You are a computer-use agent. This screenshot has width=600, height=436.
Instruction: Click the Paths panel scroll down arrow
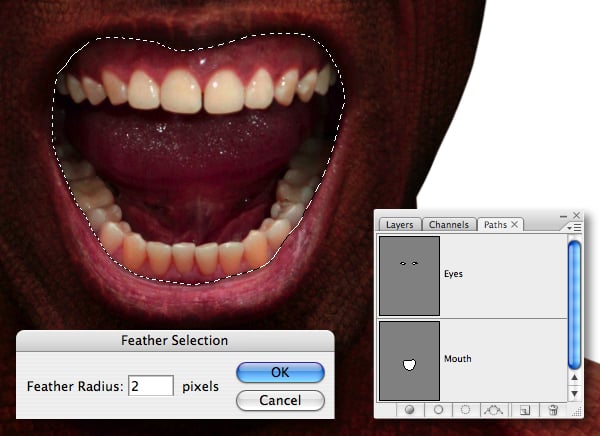(574, 394)
